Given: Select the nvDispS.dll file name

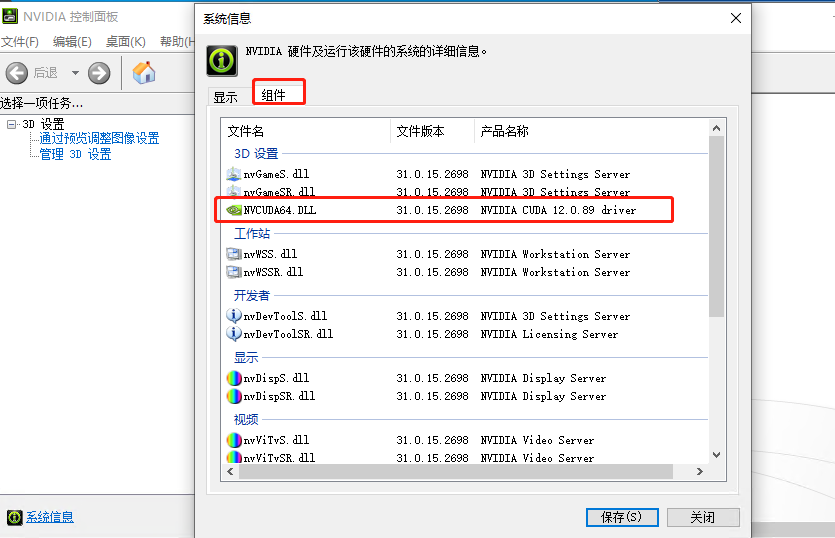Looking at the screenshot, I should click(276, 378).
